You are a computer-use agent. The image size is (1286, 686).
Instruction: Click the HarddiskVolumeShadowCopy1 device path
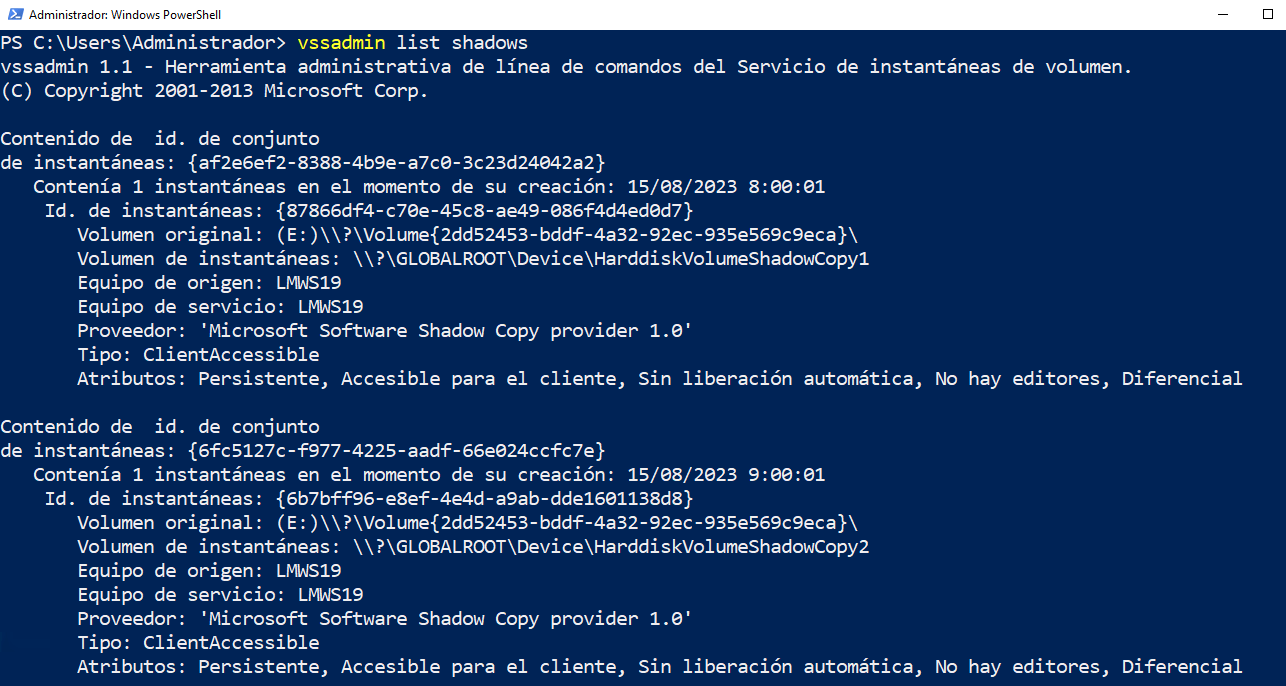coord(610,259)
